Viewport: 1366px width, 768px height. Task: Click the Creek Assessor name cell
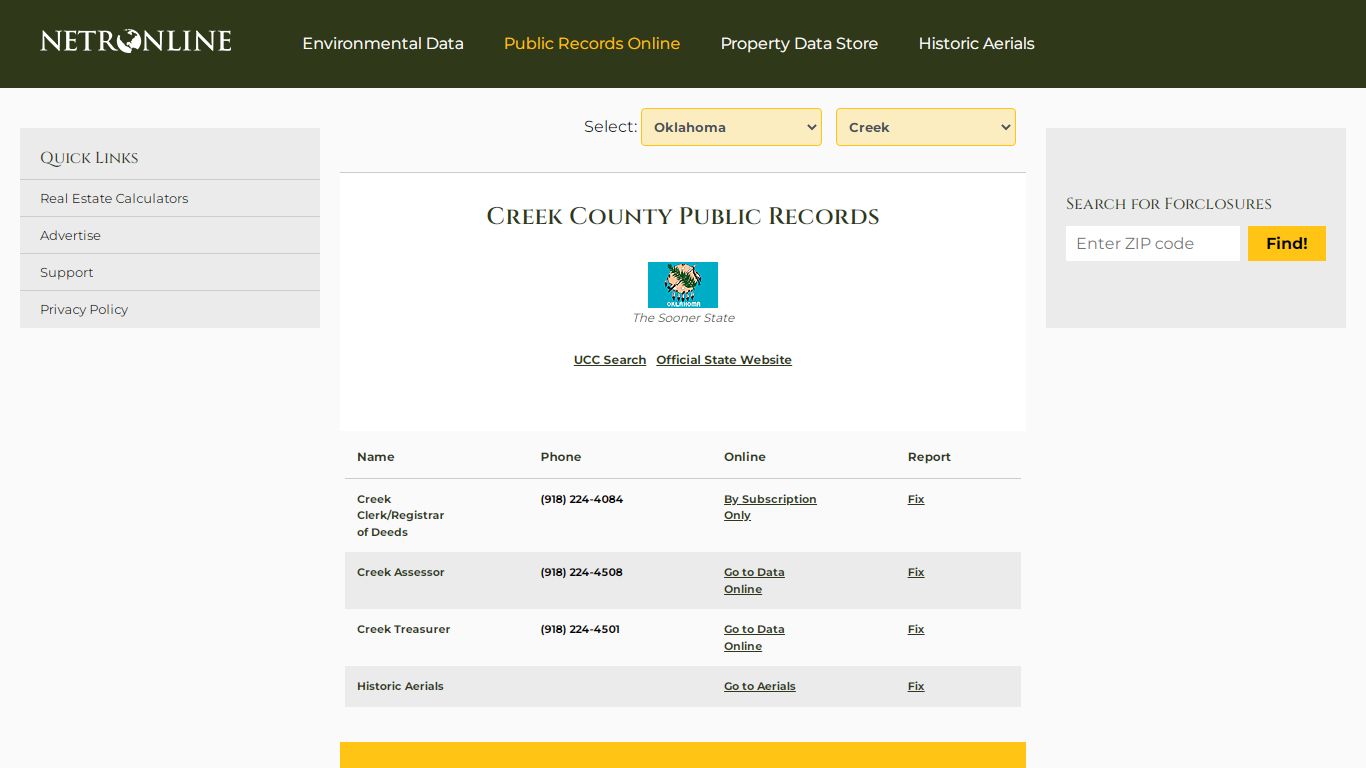pyautogui.click(x=401, y=572)
